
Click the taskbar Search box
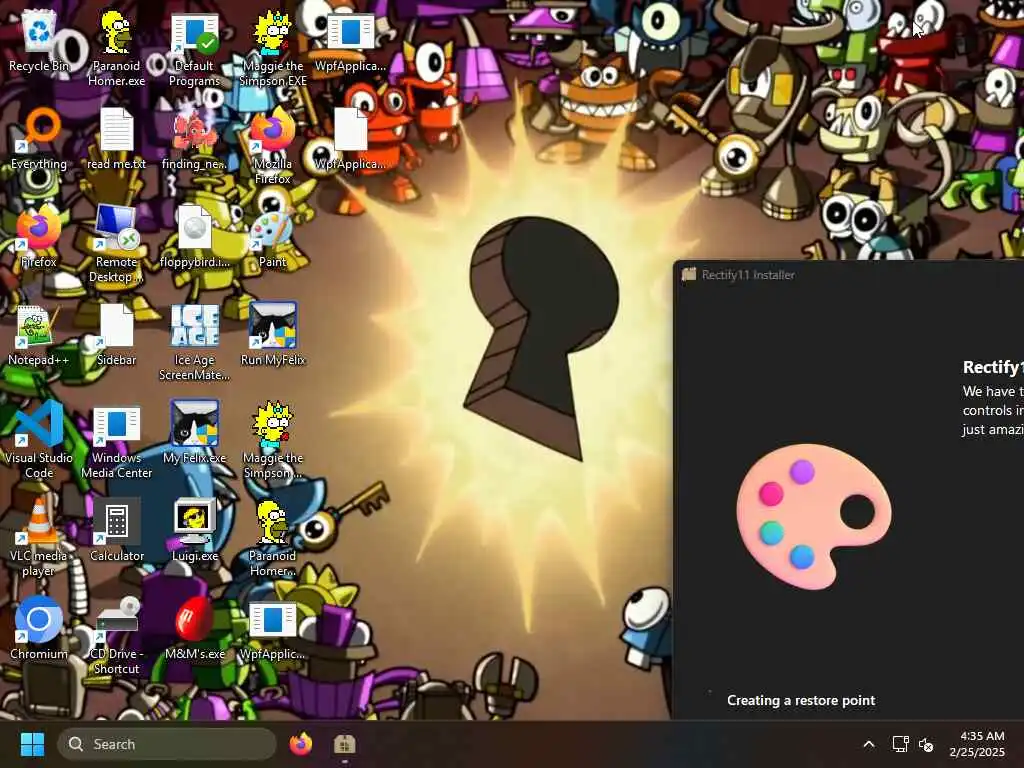pyautogui.click(x=167, y=744)
